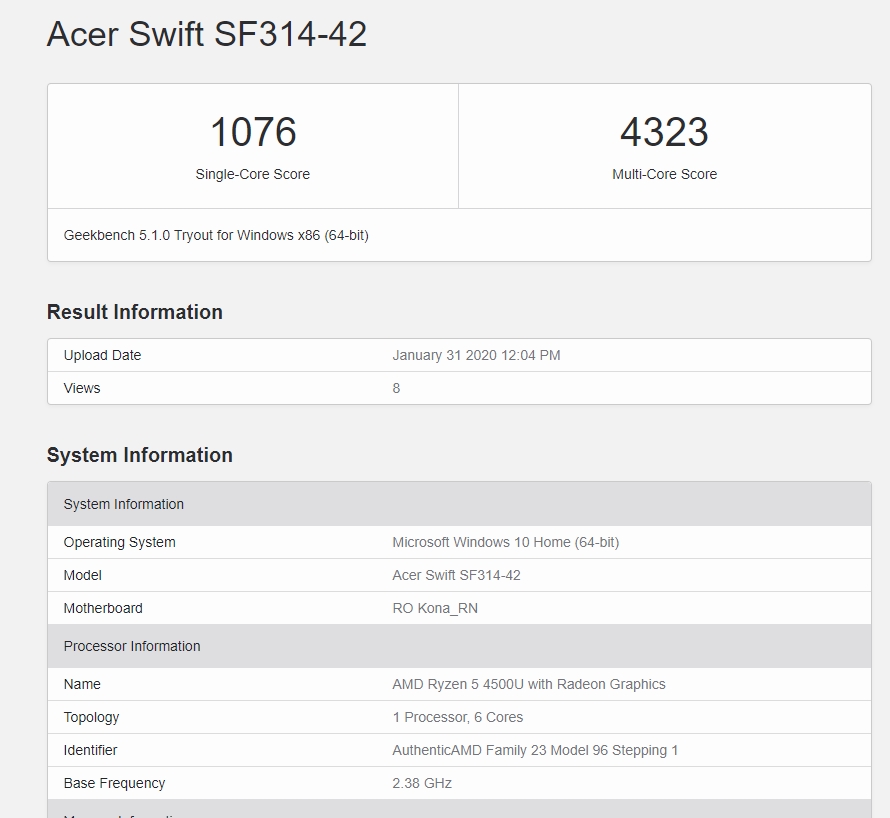
Task: Click the Views row label
Action: 82,388
